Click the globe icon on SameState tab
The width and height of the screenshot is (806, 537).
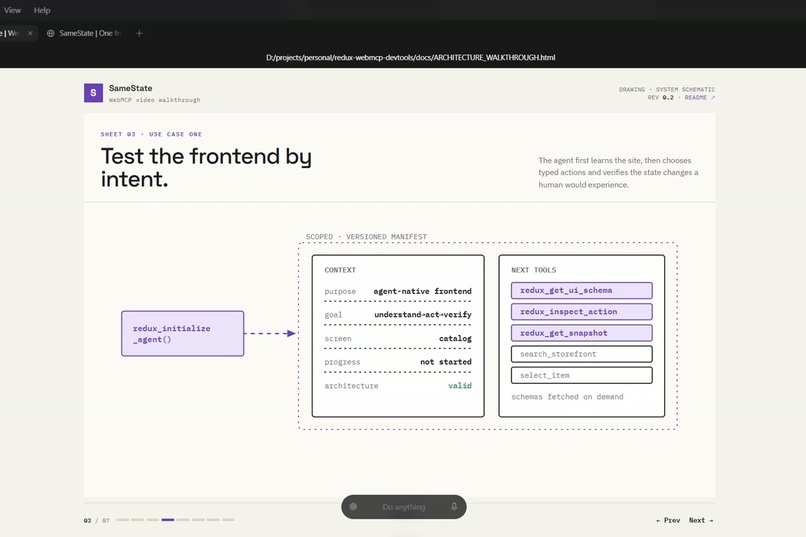click(x=50, y=33)
